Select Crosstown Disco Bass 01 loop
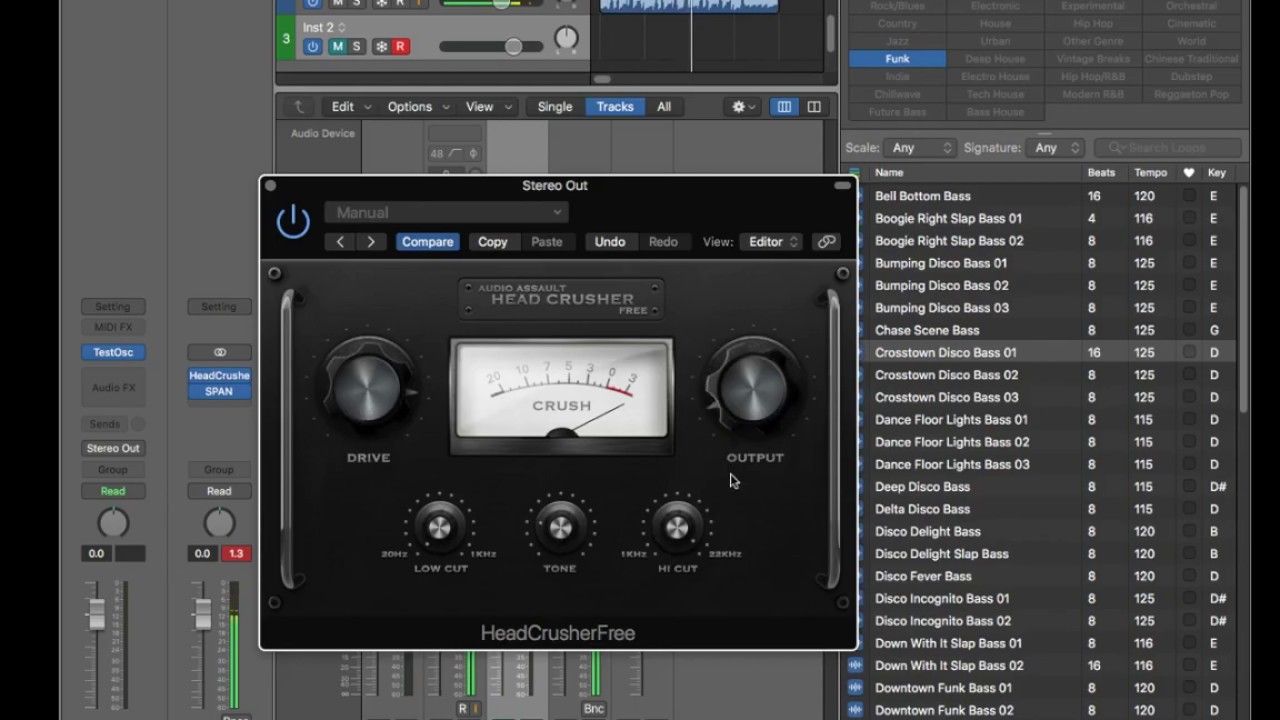 point(1040,352)
